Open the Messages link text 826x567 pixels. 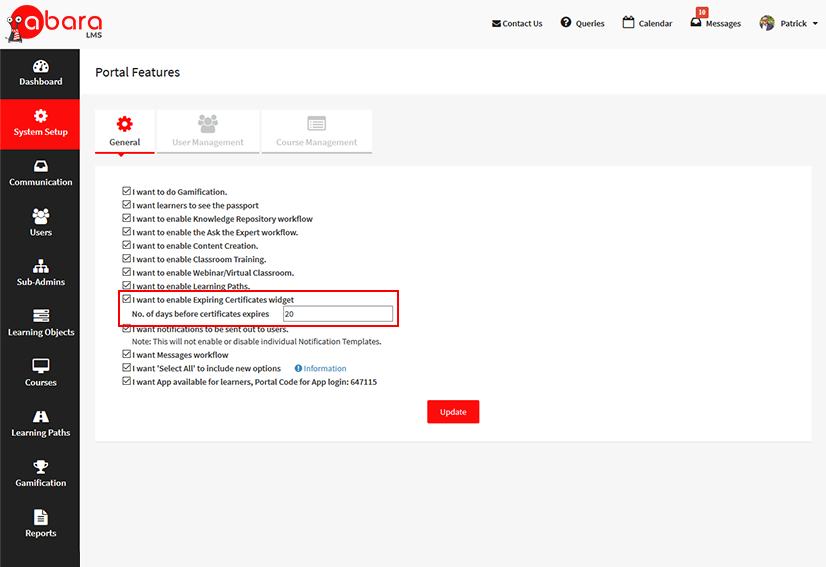[x=723, y=24]
